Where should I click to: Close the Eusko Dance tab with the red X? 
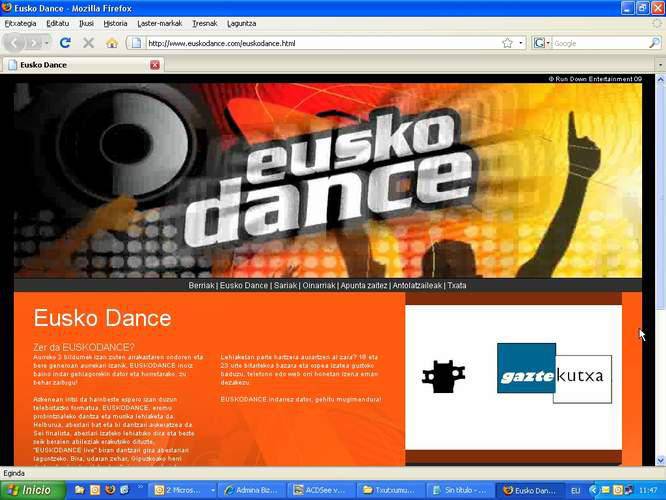click(155, 65)
